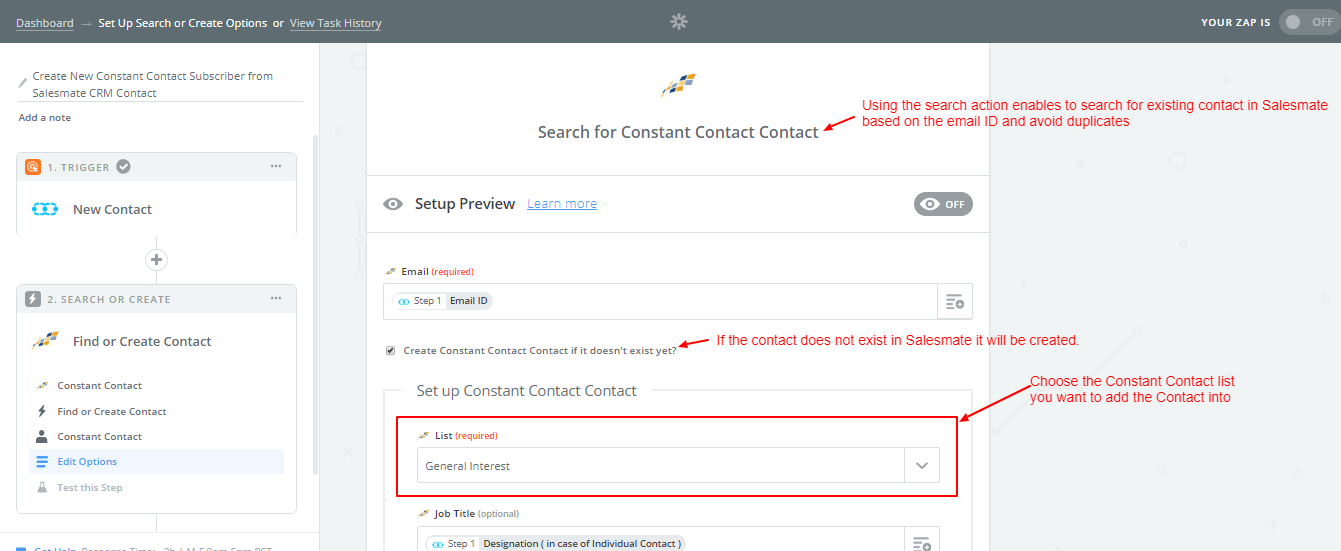Click the Setup Preview label
Image resolution: width=1341 pixels, height=551 pixels.
pos(465,204)
